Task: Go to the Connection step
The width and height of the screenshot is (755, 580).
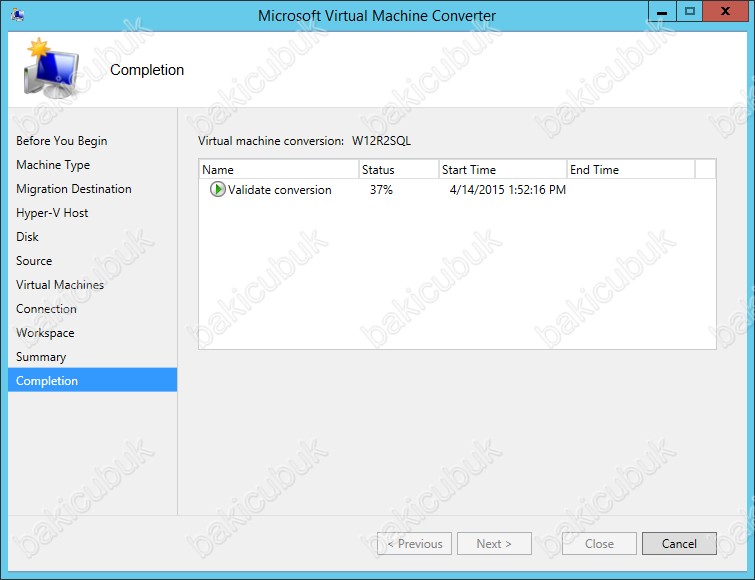Action: click(x=46, y=309)
